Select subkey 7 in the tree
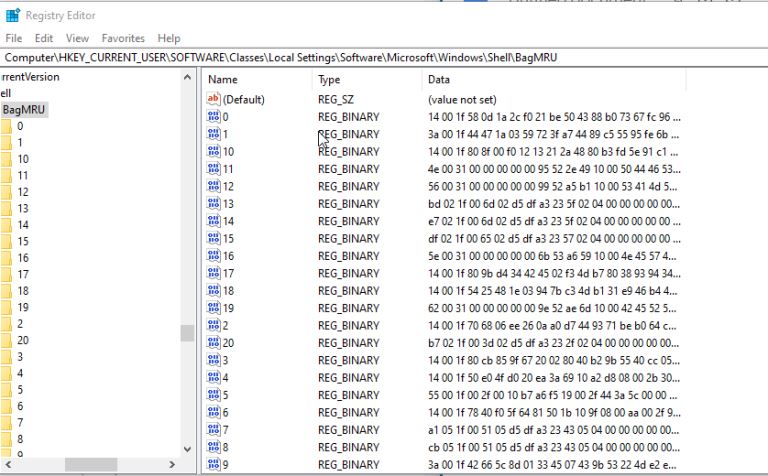 pos(20,422)
